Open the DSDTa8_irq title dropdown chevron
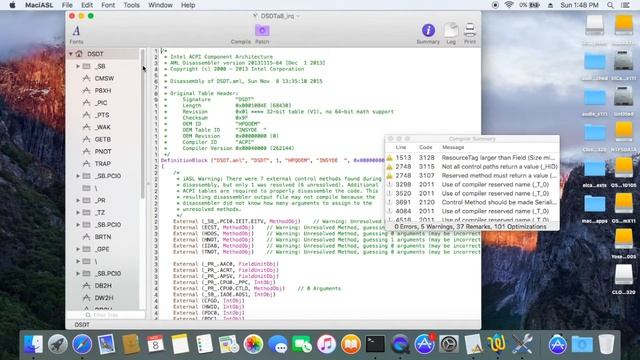The image size is (640, 360). pos(298,16)
